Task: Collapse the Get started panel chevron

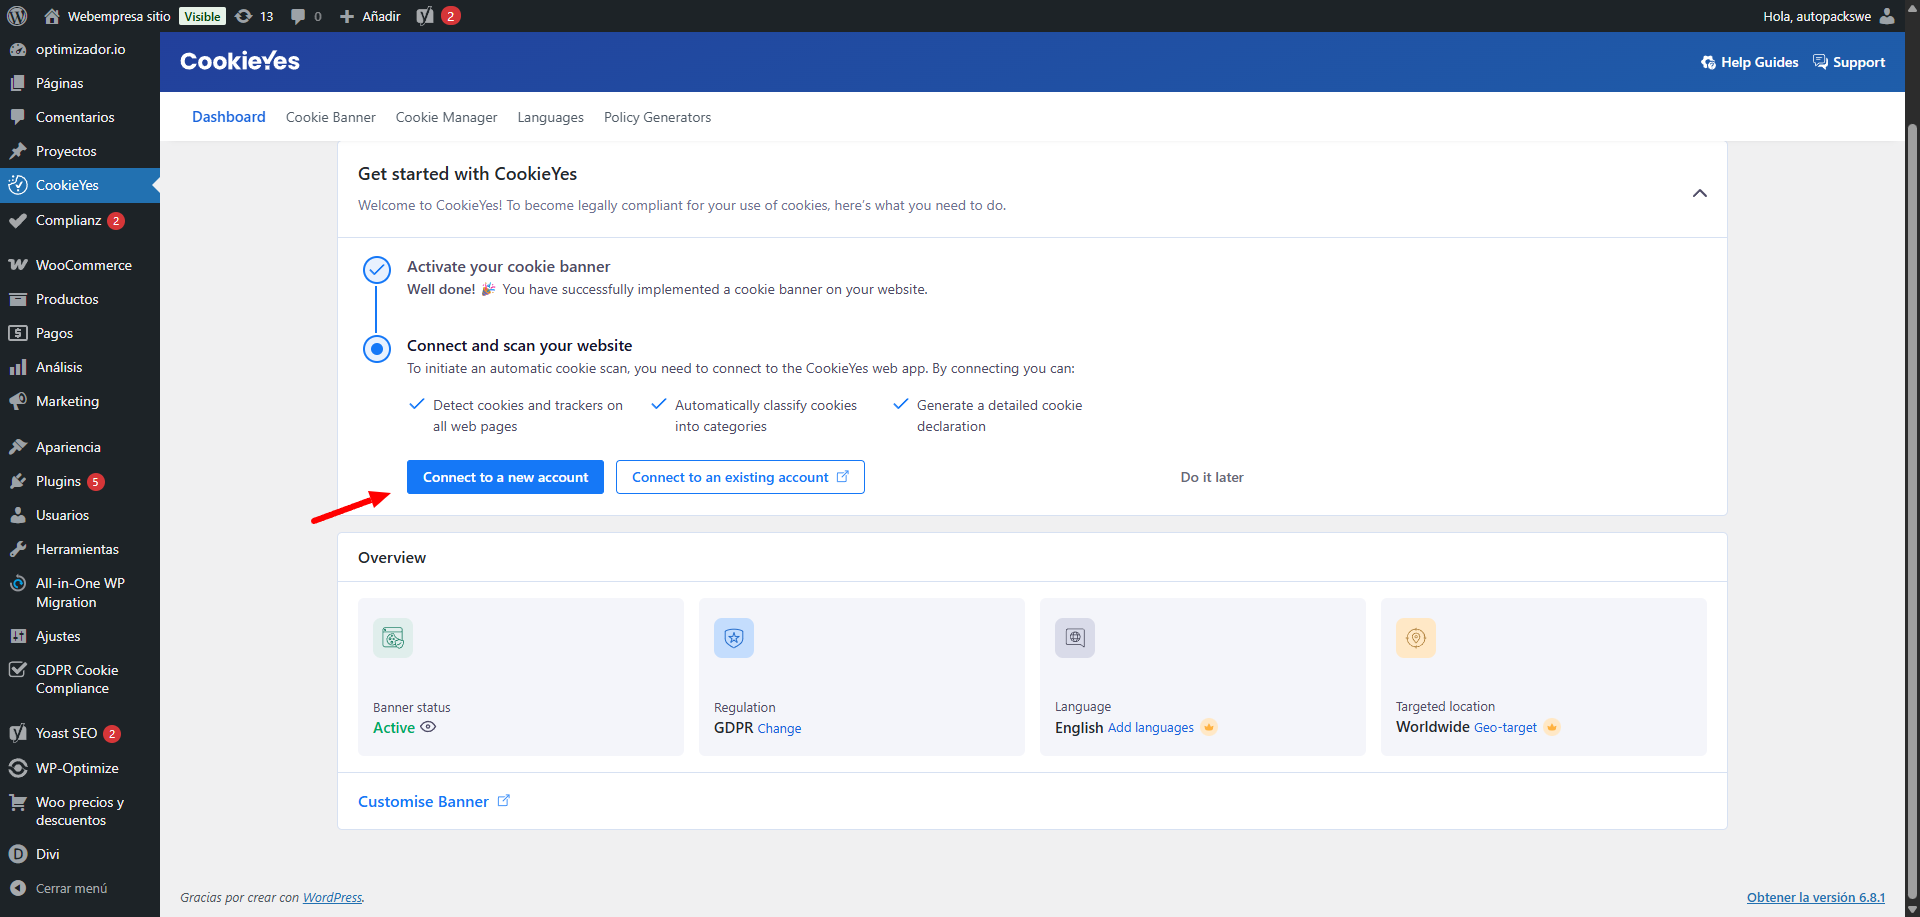Action: click(x=1700, y=193)
